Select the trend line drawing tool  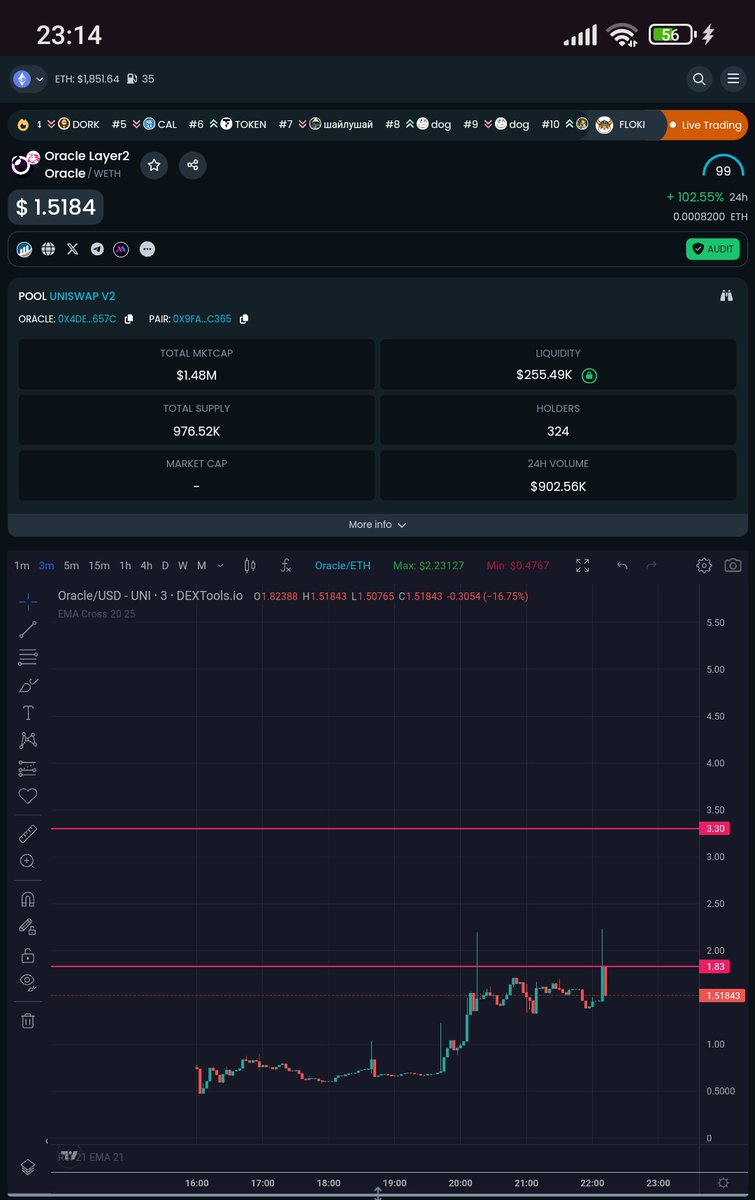[28, 629]
